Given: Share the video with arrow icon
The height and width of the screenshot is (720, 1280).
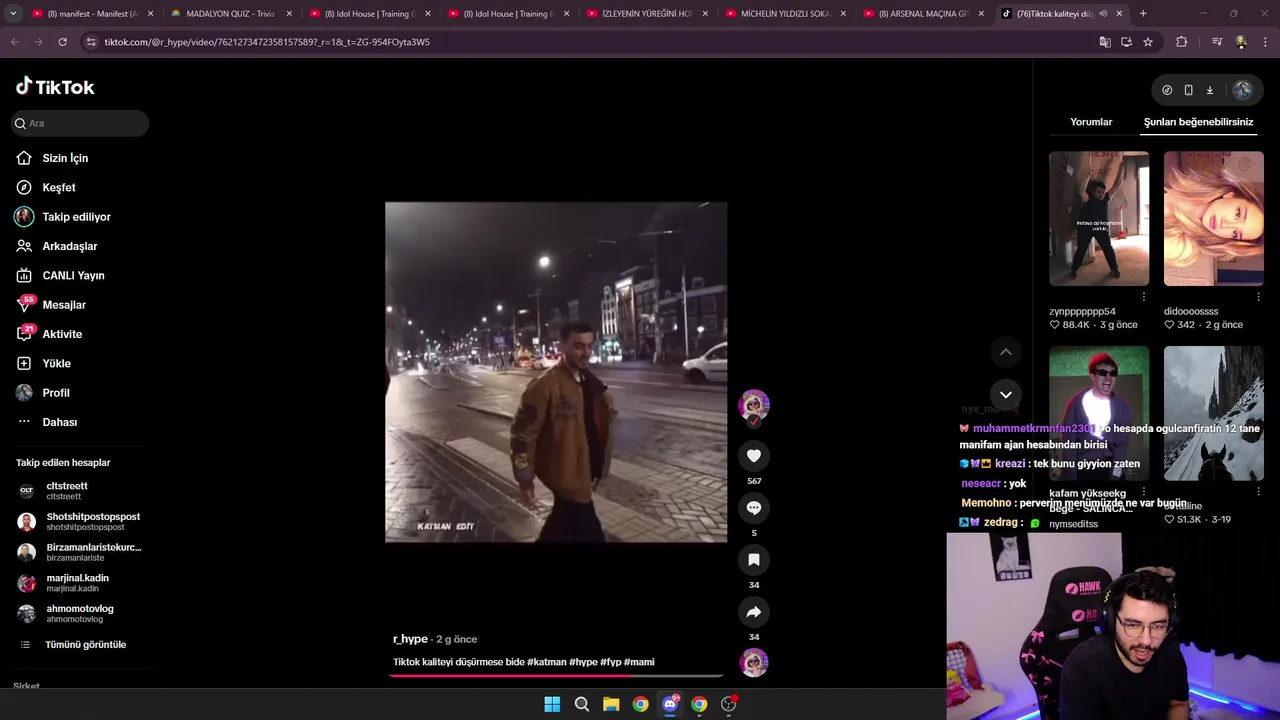Looking at the screenshot, I should [754, 612].
